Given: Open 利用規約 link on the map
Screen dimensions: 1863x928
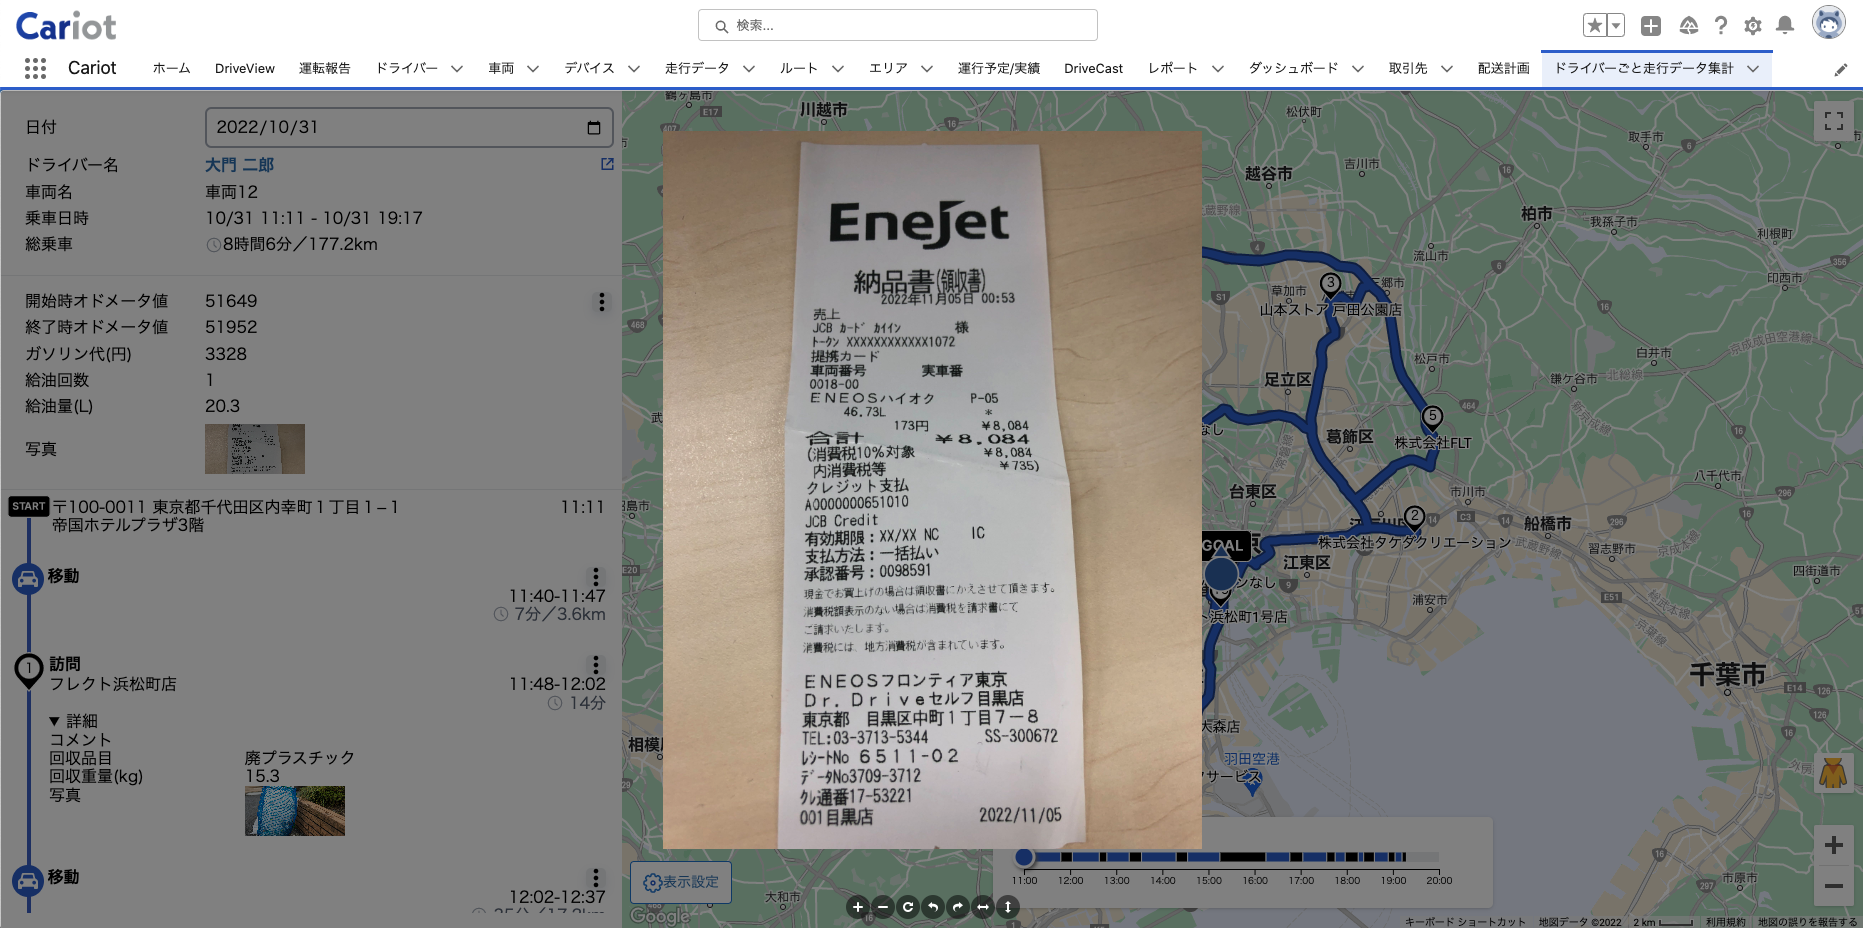Looking at the screenshot, I should coord(1726,922).
